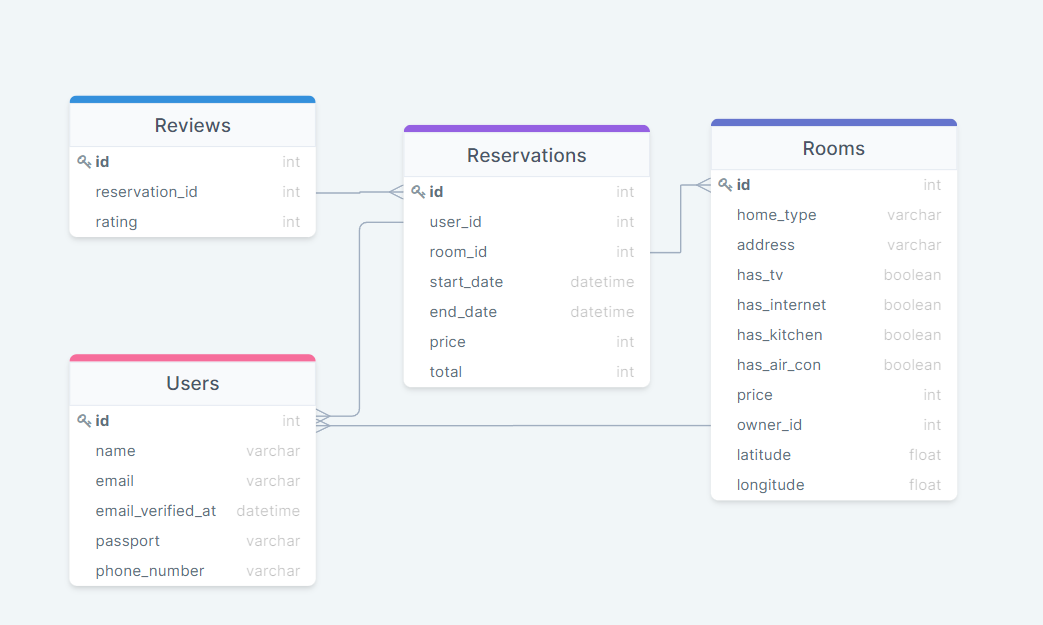The image size is (1043, 625).
Task: Select the Users table title
Action: pos(192,383)
